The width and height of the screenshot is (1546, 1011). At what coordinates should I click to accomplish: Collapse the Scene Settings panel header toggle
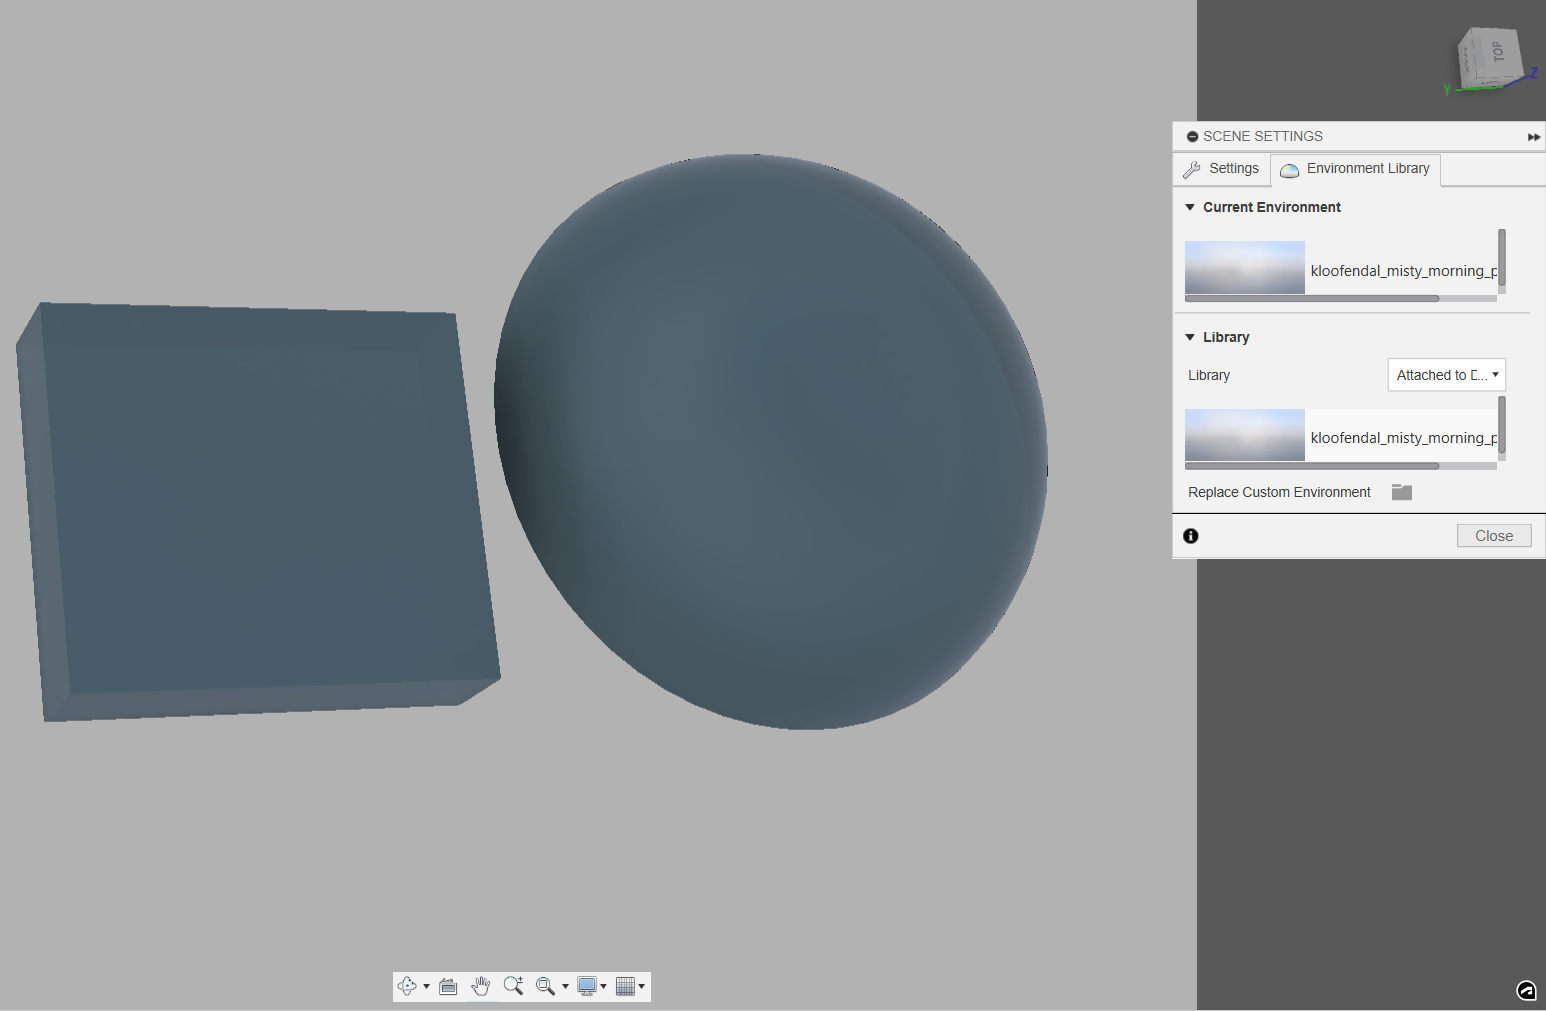[1192, 136]
